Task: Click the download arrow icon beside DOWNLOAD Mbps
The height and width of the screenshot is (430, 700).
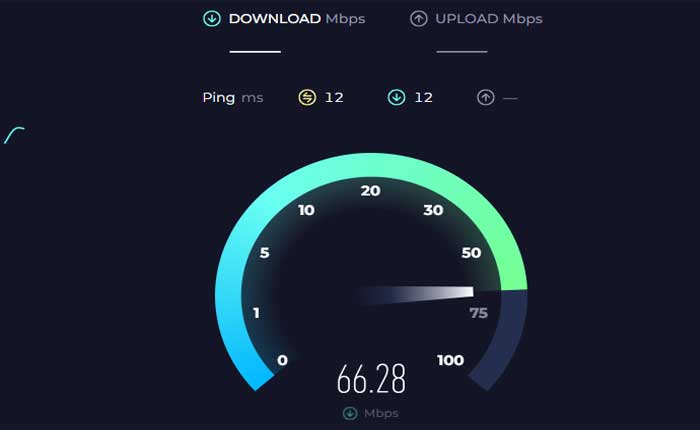Action: (212, 19)
